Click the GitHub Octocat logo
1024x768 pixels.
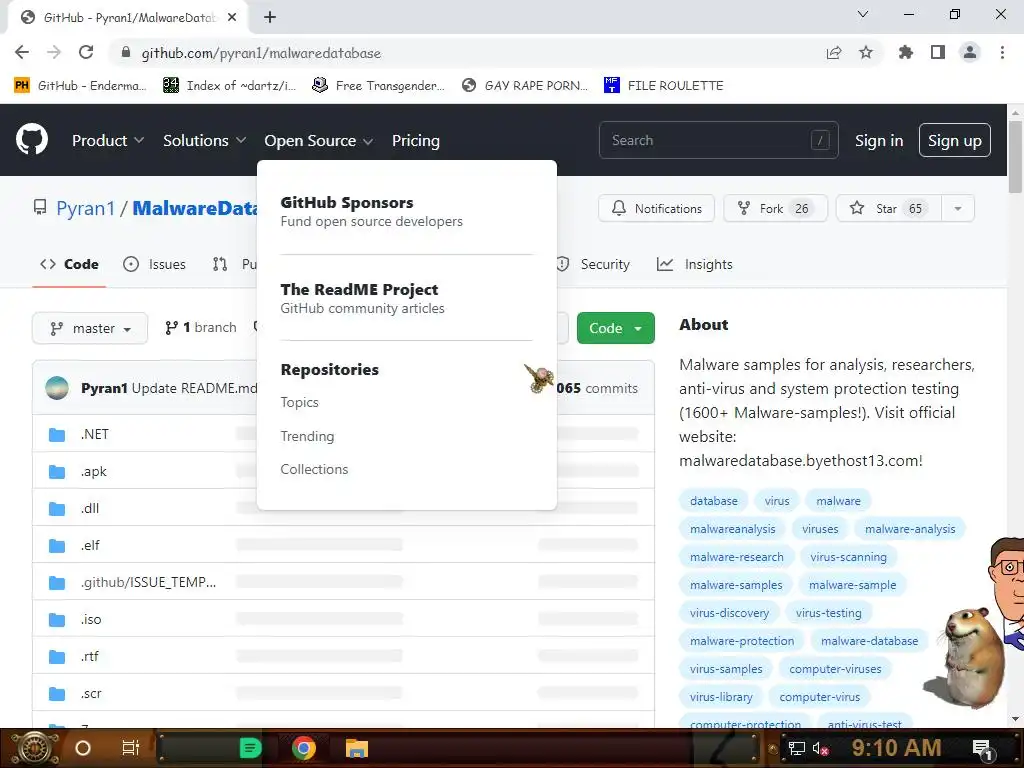click(x=32, y=140)
